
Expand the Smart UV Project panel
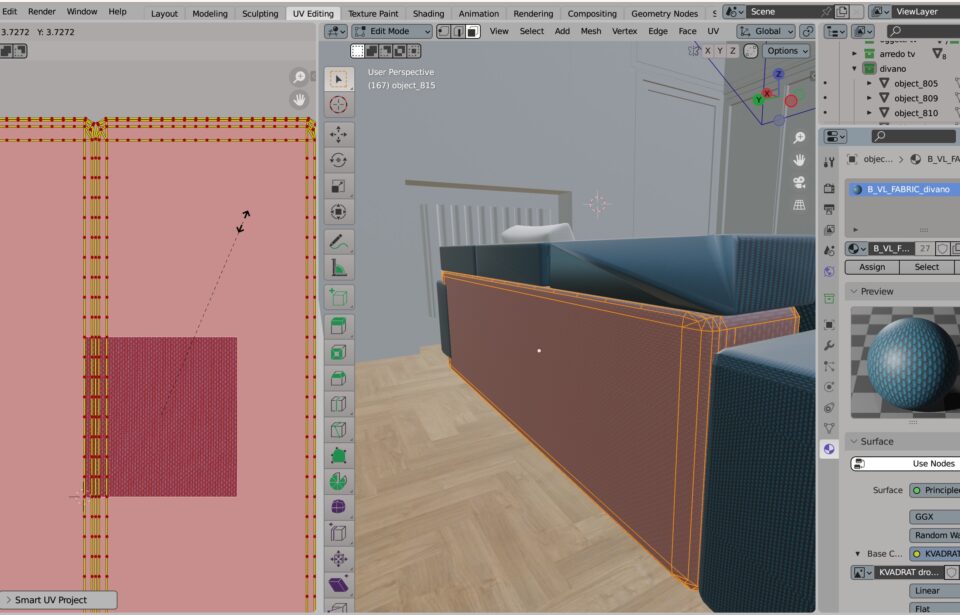(x=60, y=600)
